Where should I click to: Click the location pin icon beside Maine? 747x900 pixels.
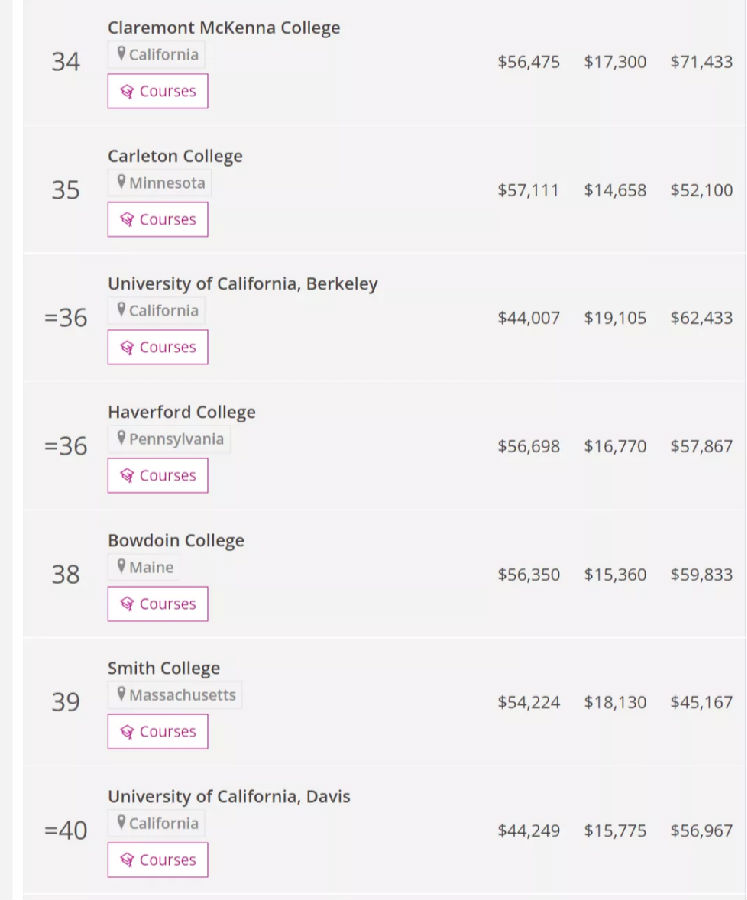122,567
